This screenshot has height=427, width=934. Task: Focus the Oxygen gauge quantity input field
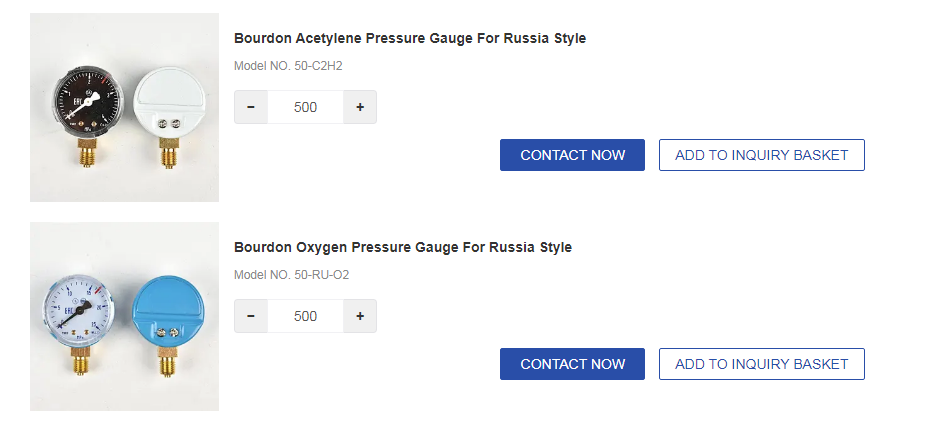pyautogui.click(x=305, y=316)
